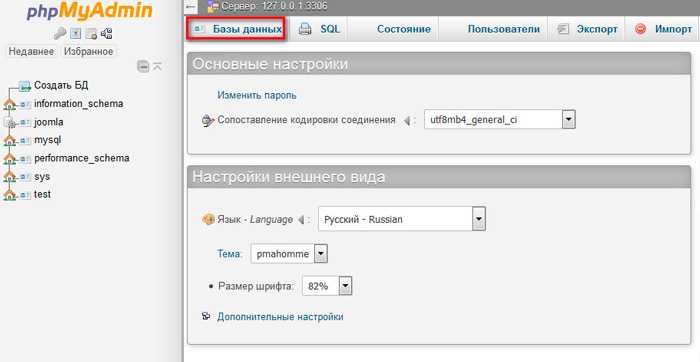This screenshot has height=362, width=700.
Task: Open the Недавнее tables list
Action: (31, 51)
